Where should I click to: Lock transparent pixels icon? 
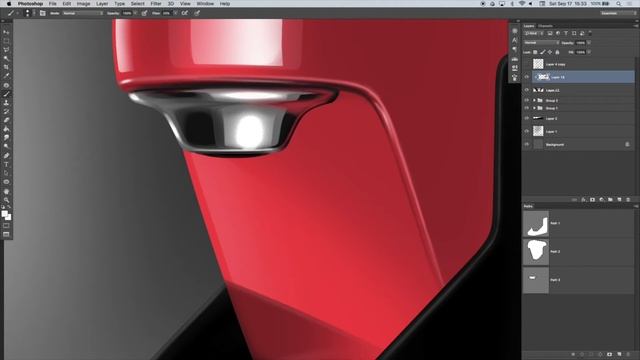(x=535, y=52)
